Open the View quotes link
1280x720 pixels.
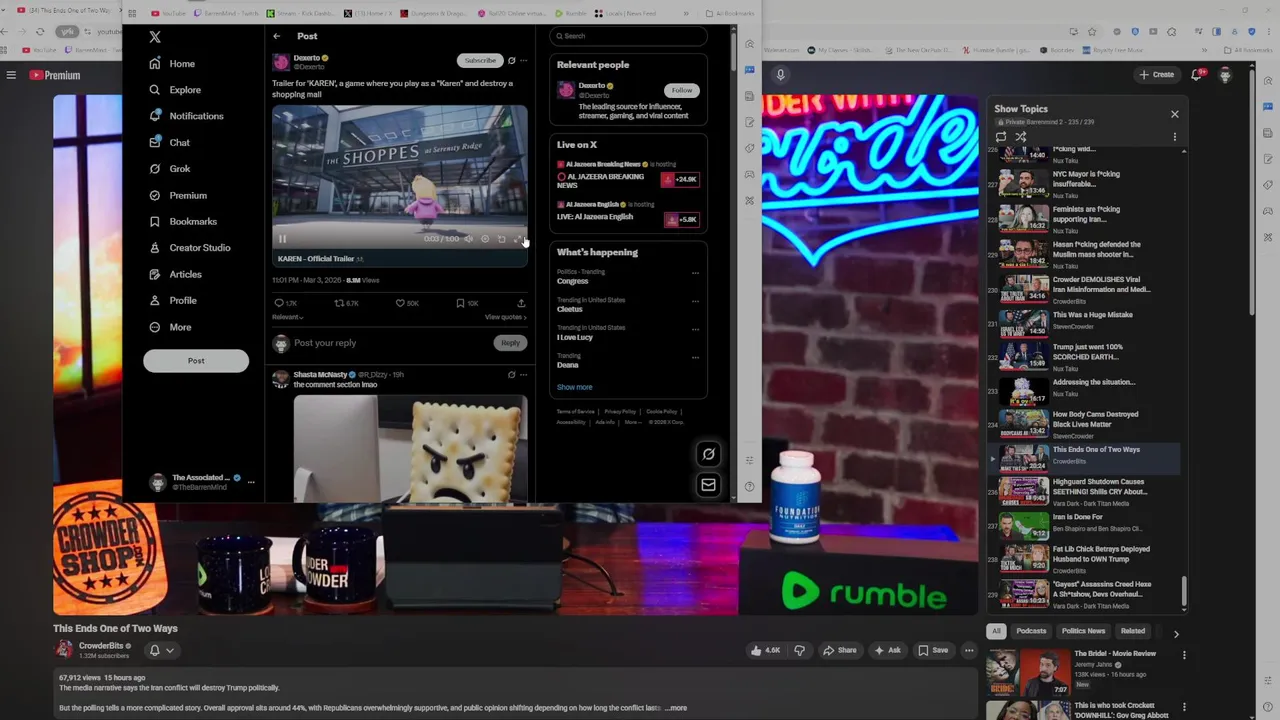(505, 317)
